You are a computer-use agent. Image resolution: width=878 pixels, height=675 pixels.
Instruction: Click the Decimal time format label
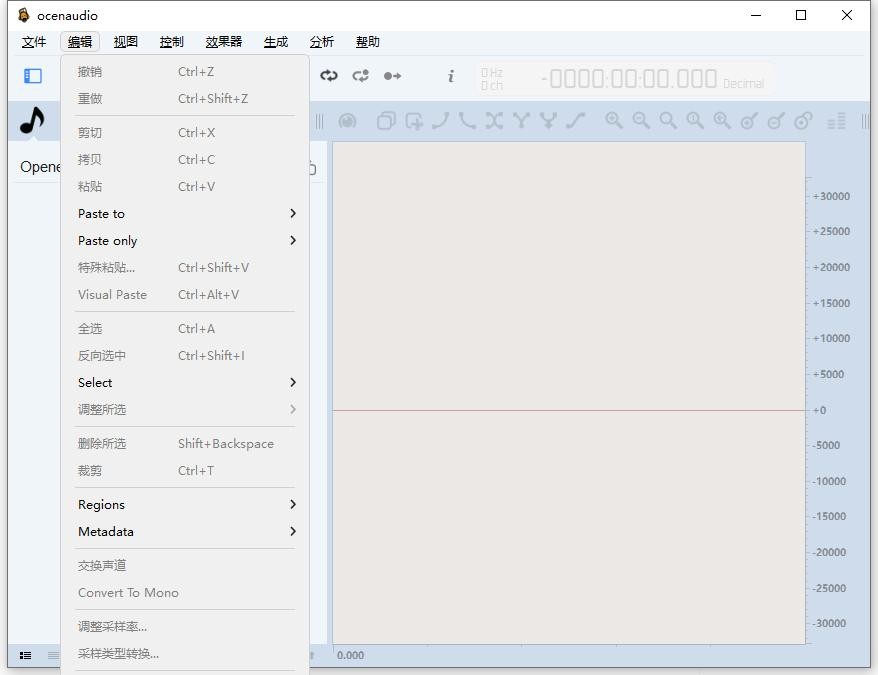[x=743, y=84]
